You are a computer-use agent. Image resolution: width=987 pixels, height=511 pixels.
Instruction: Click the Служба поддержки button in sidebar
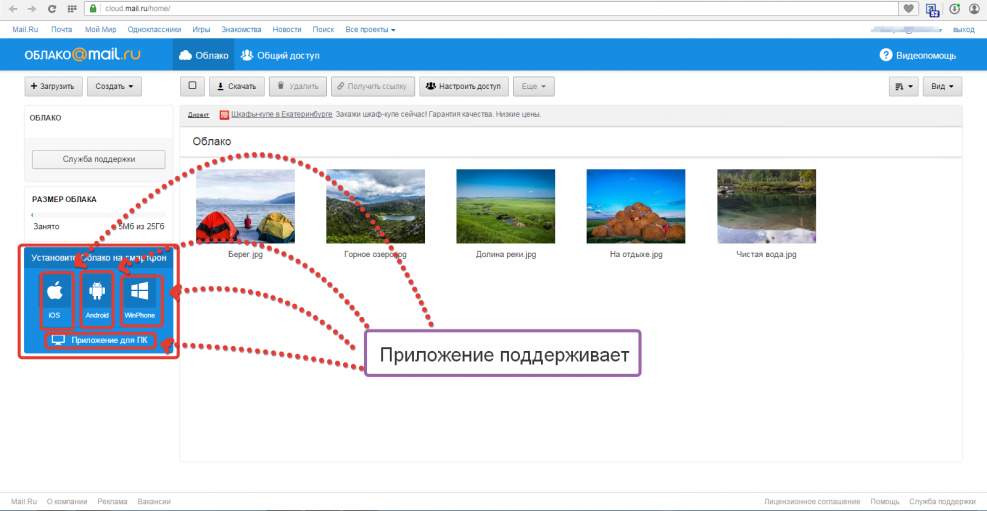coord(98,158)
